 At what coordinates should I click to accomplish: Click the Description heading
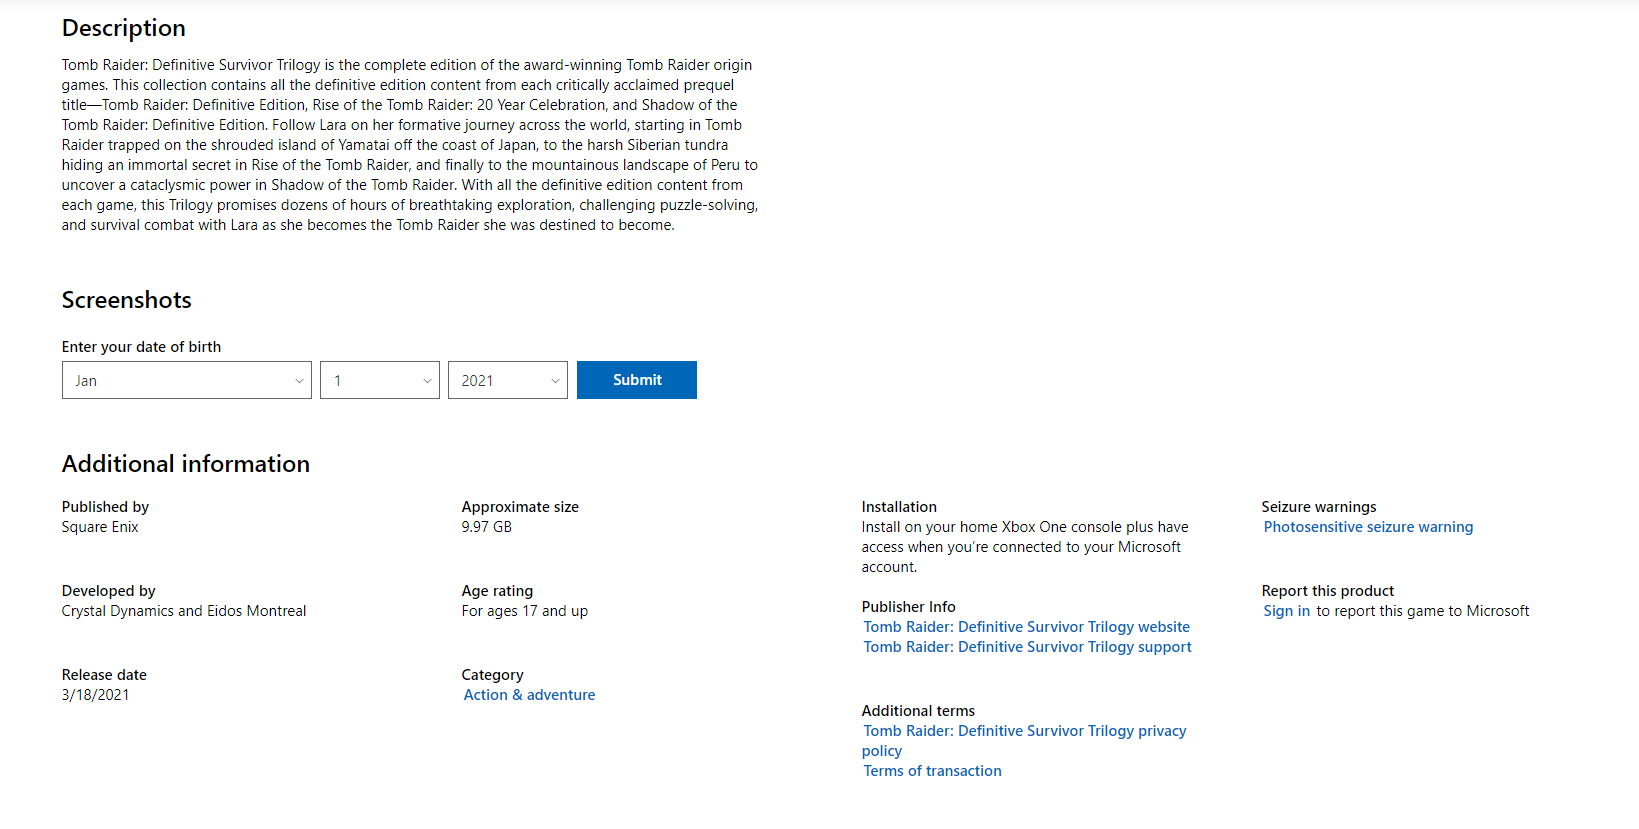click(x=124, y=28)
